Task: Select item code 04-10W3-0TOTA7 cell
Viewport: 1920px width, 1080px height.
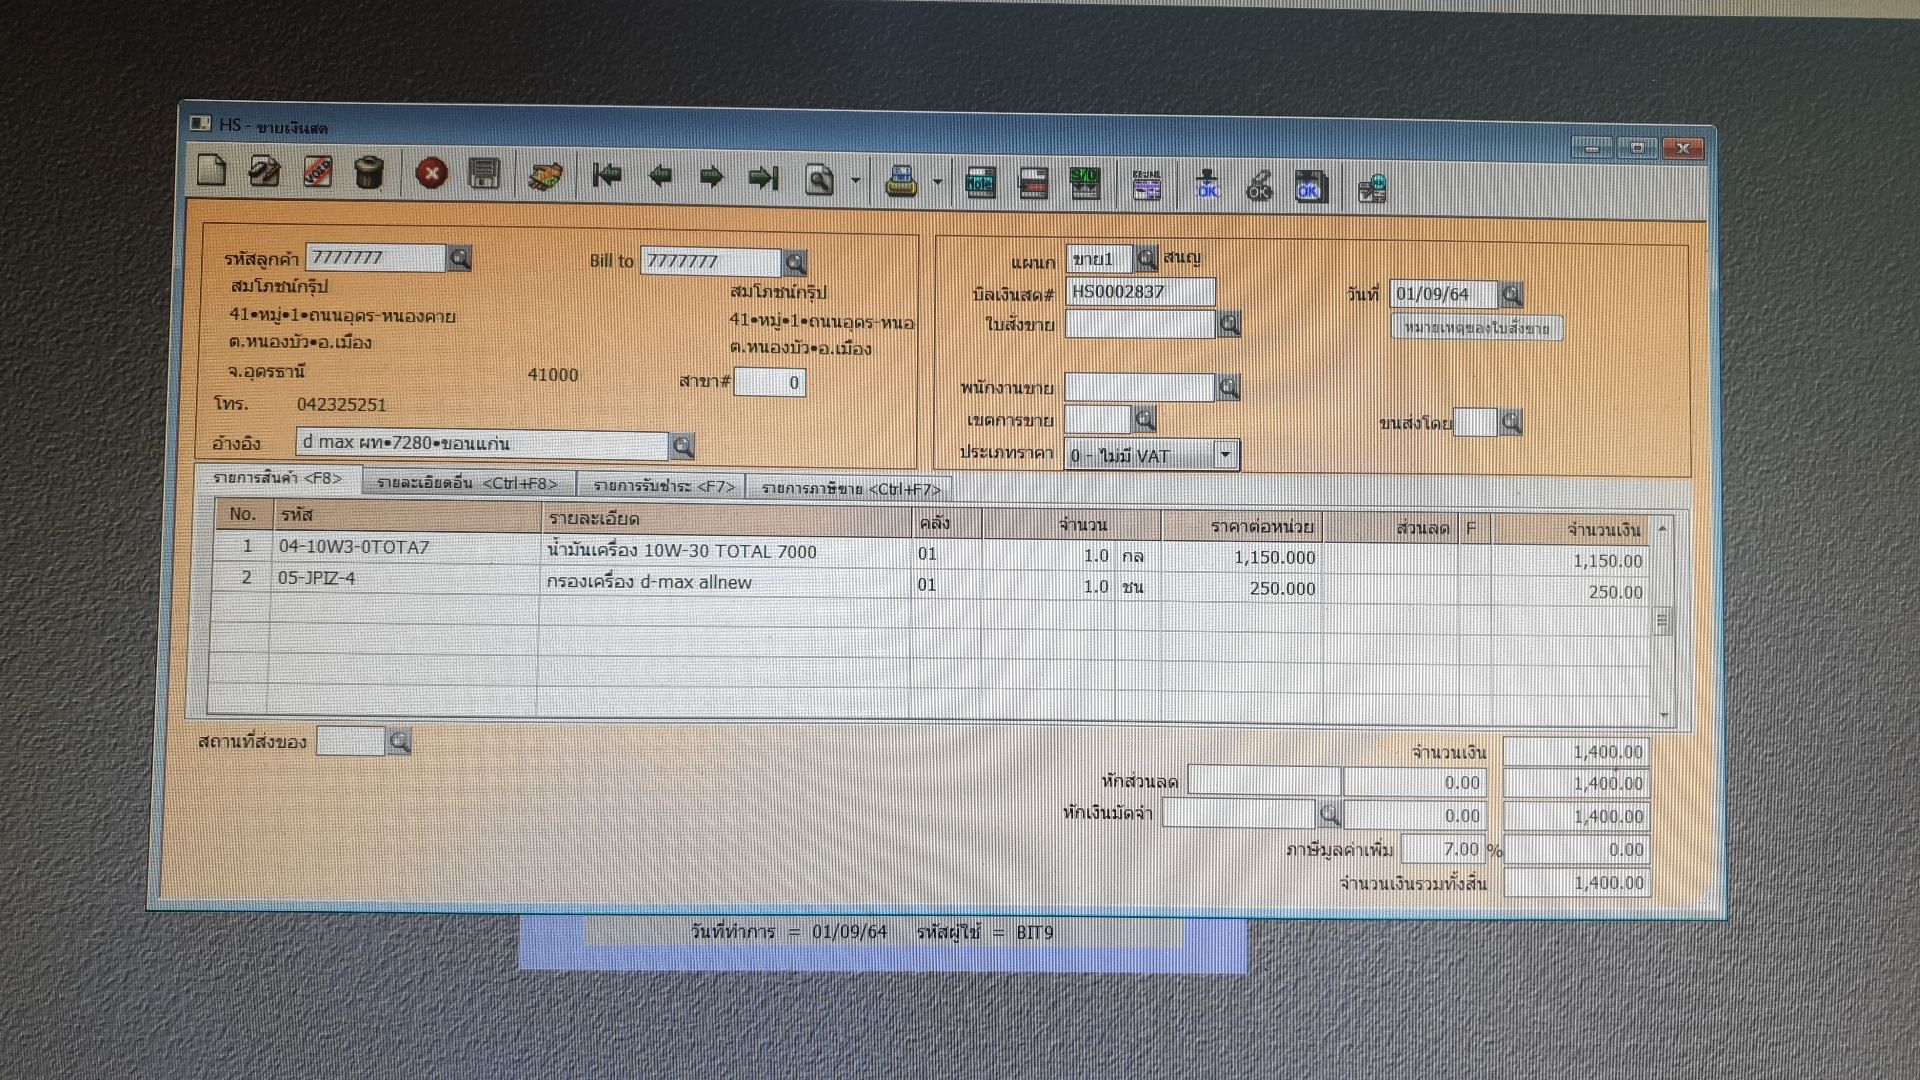Action: (x=405, y=547)
